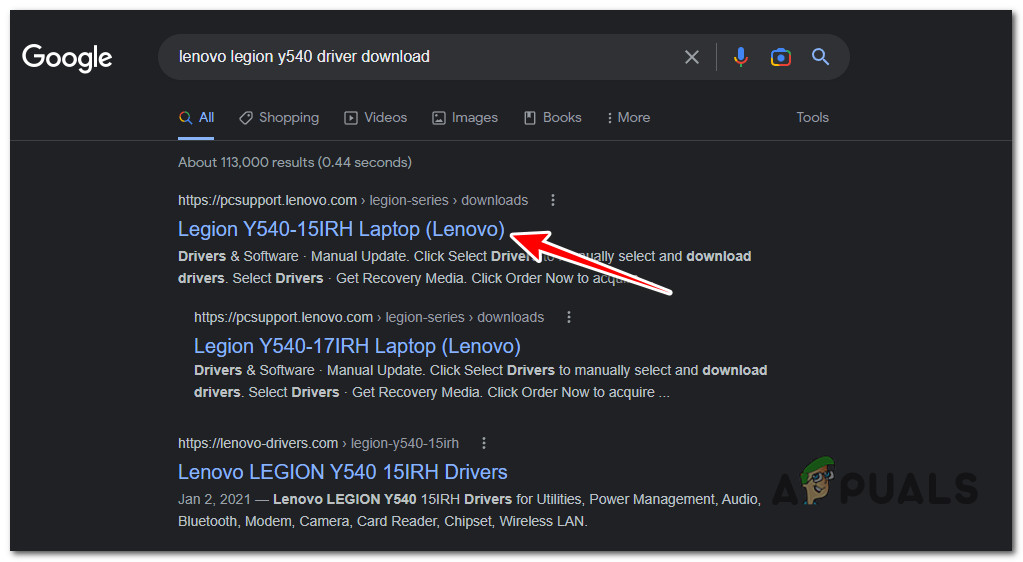This screenshot has height=562, width=1023.
Task: Open the Tools options
Action: 812,117
